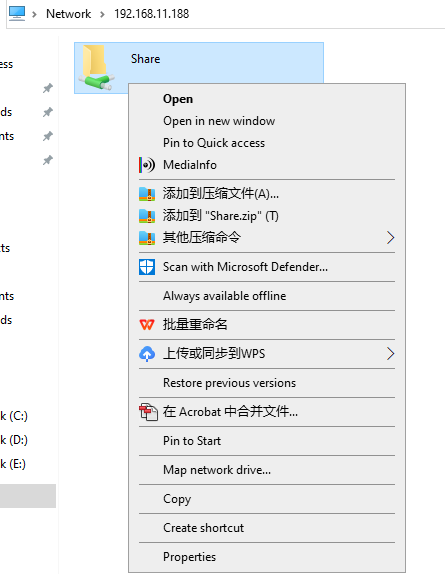445x574 pixels.
Task: Click the zip icon beside 添加到 "Share.zip"
Action: [147, 216]
